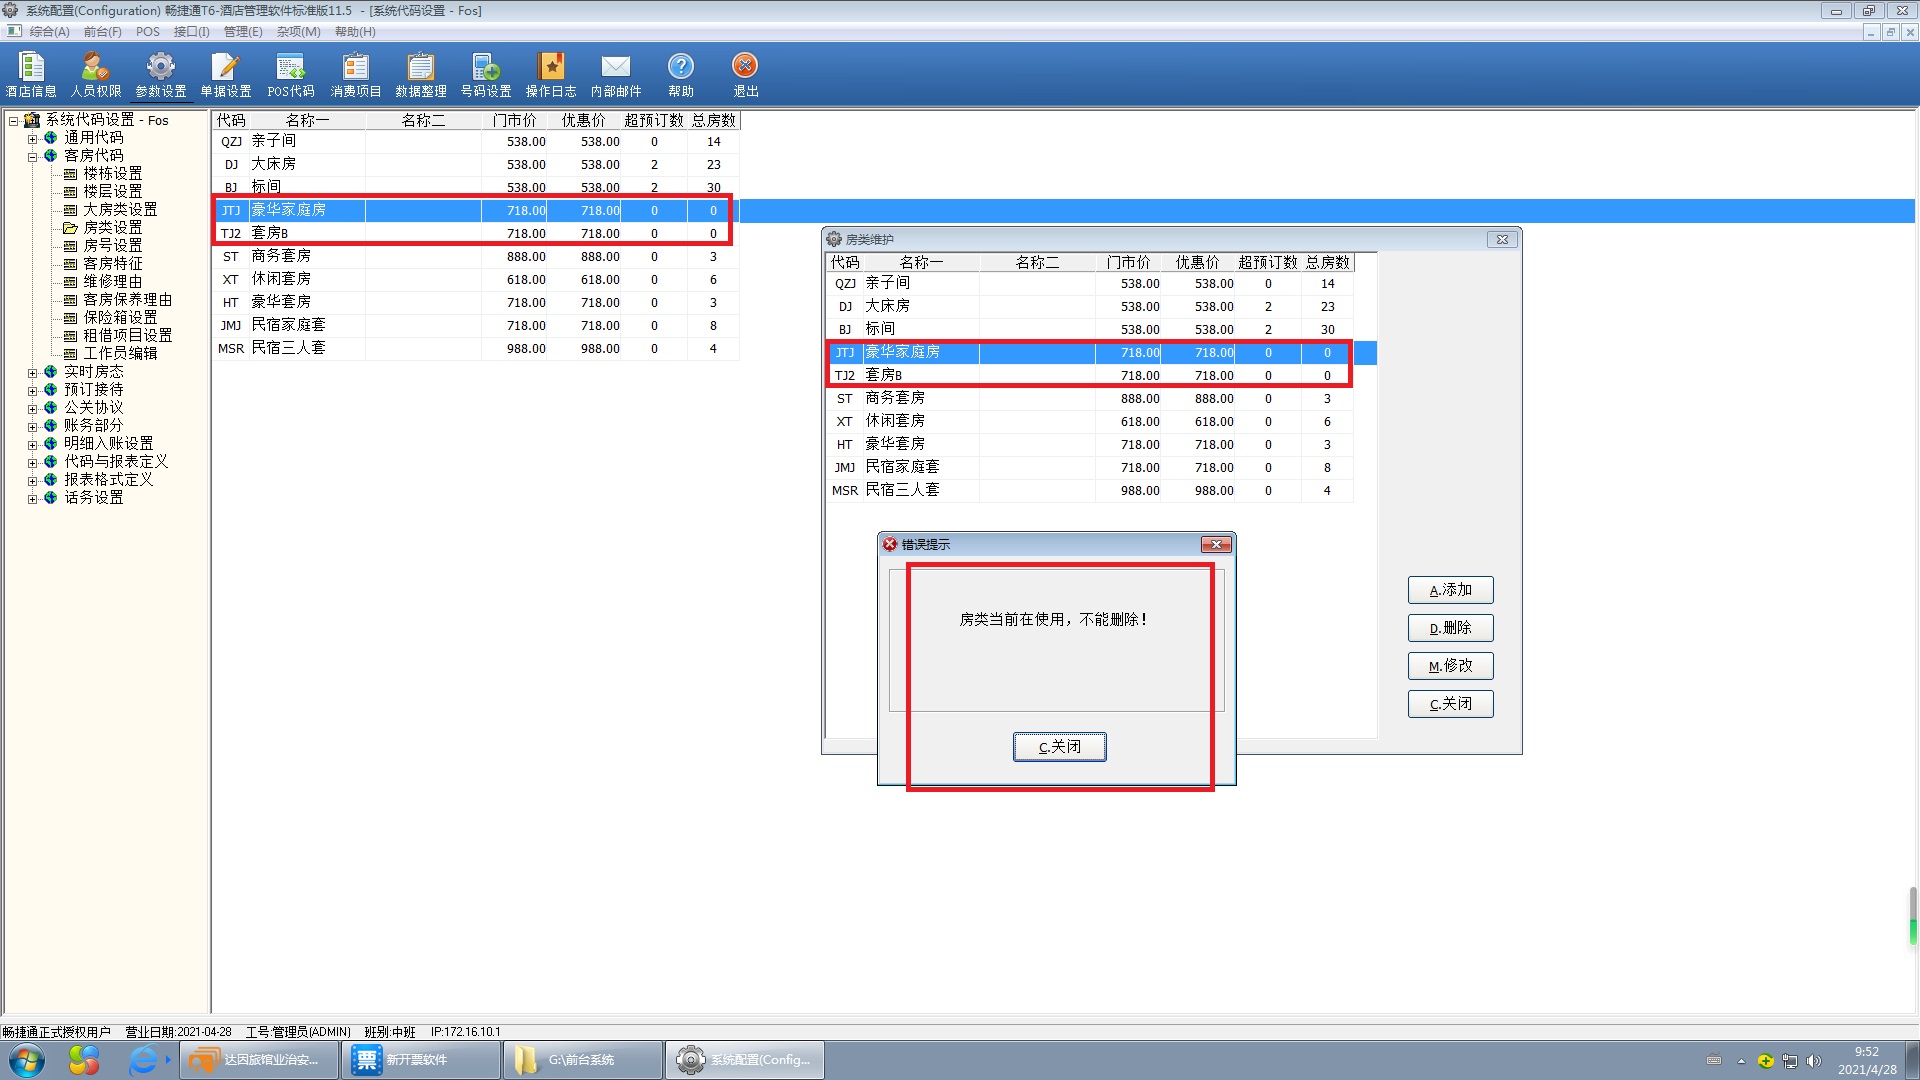Screen dimensions: 1920x1080
Task: Collapse 系统代码设置 root node
Action: pos(14,121)
